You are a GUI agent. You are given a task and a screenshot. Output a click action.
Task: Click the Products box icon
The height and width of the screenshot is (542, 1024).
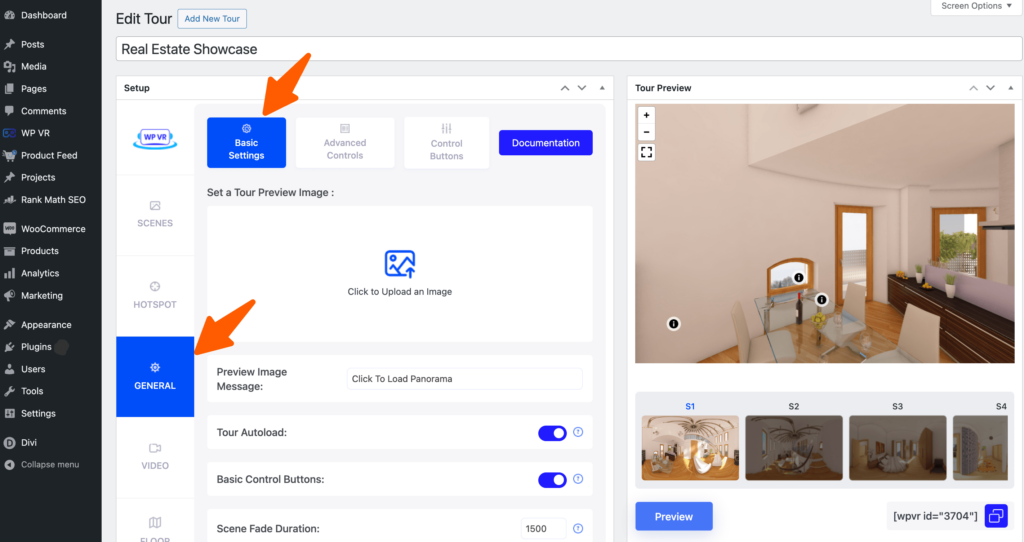9,251
